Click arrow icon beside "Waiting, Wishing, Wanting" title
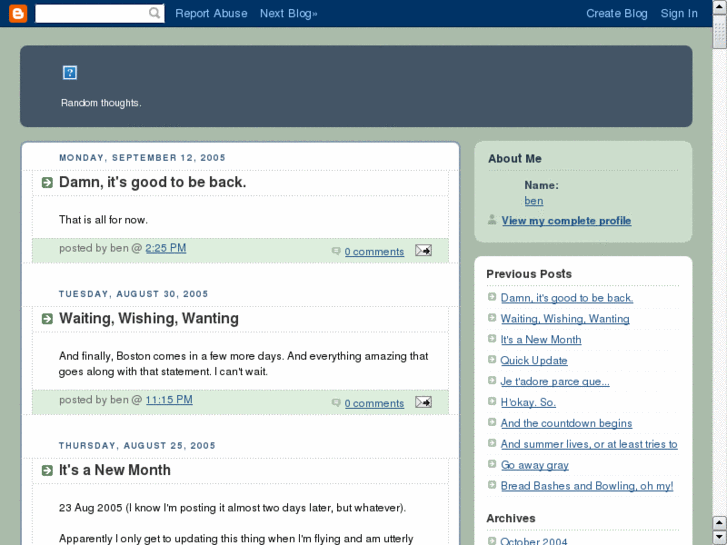 [x=47, y=319]
